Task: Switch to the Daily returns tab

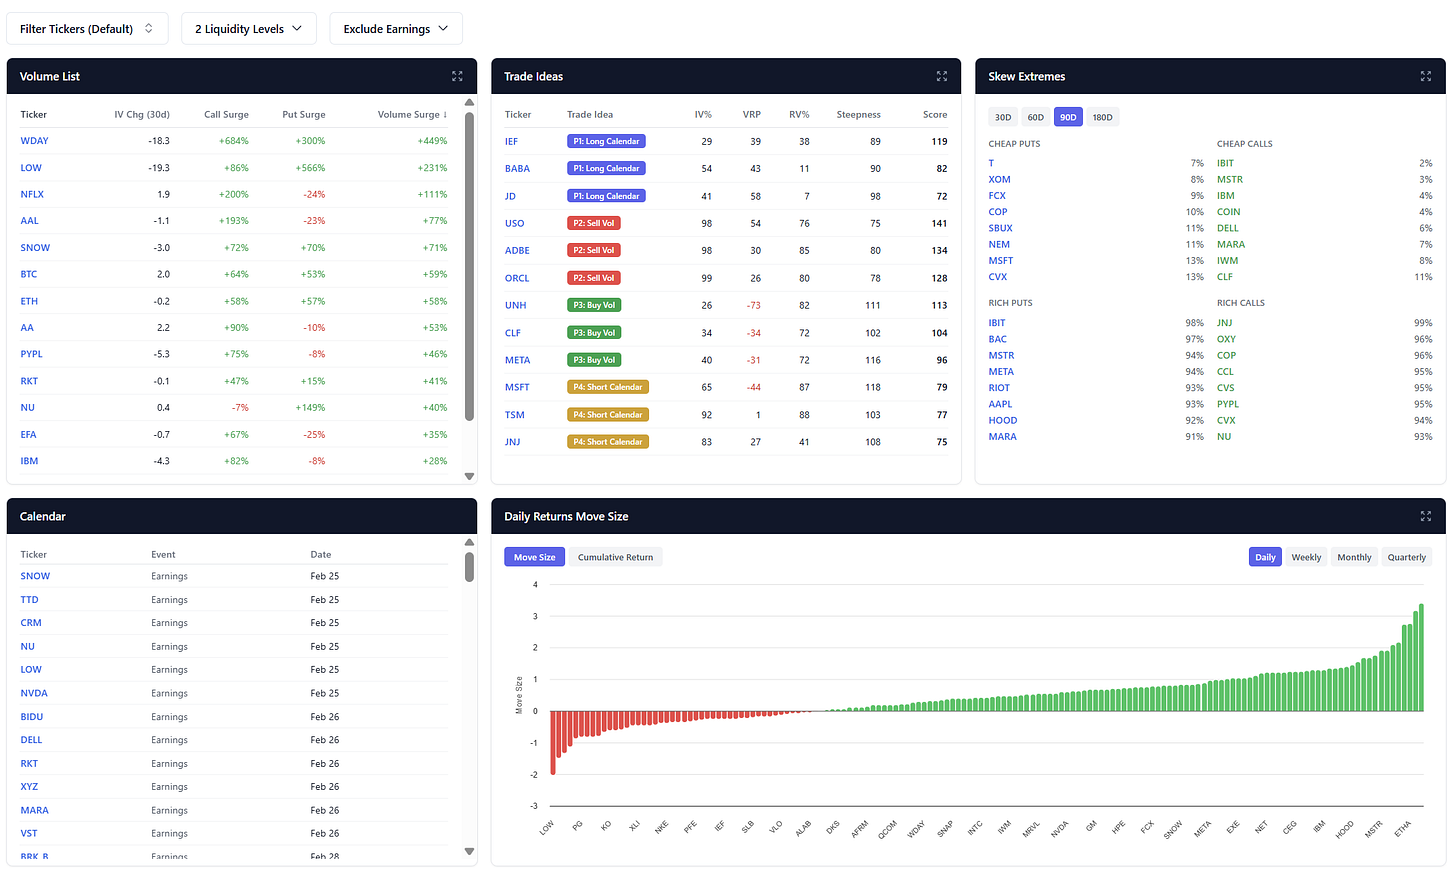Action: pyautogui.click(x=1265, y=557)
